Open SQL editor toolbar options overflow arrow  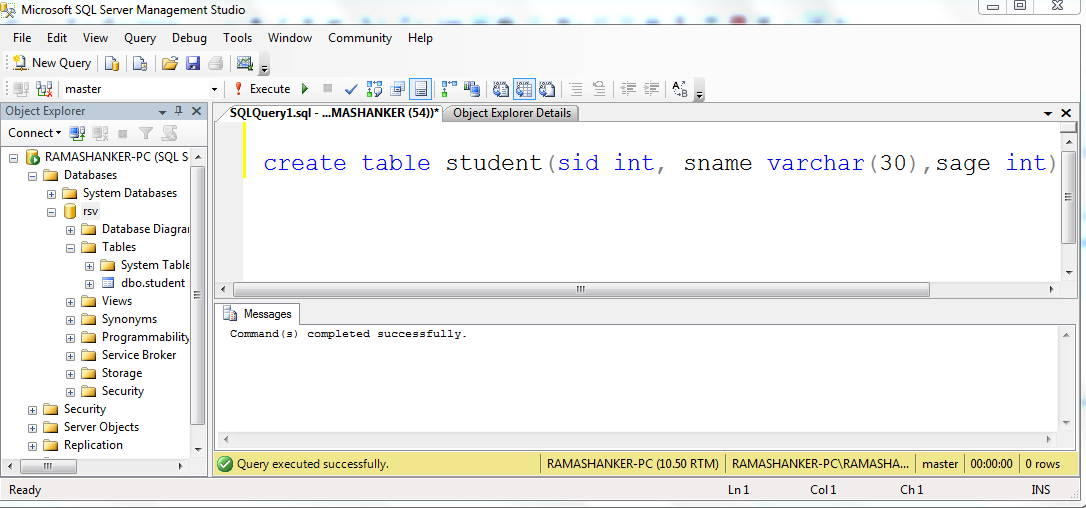tap(699, 90)
